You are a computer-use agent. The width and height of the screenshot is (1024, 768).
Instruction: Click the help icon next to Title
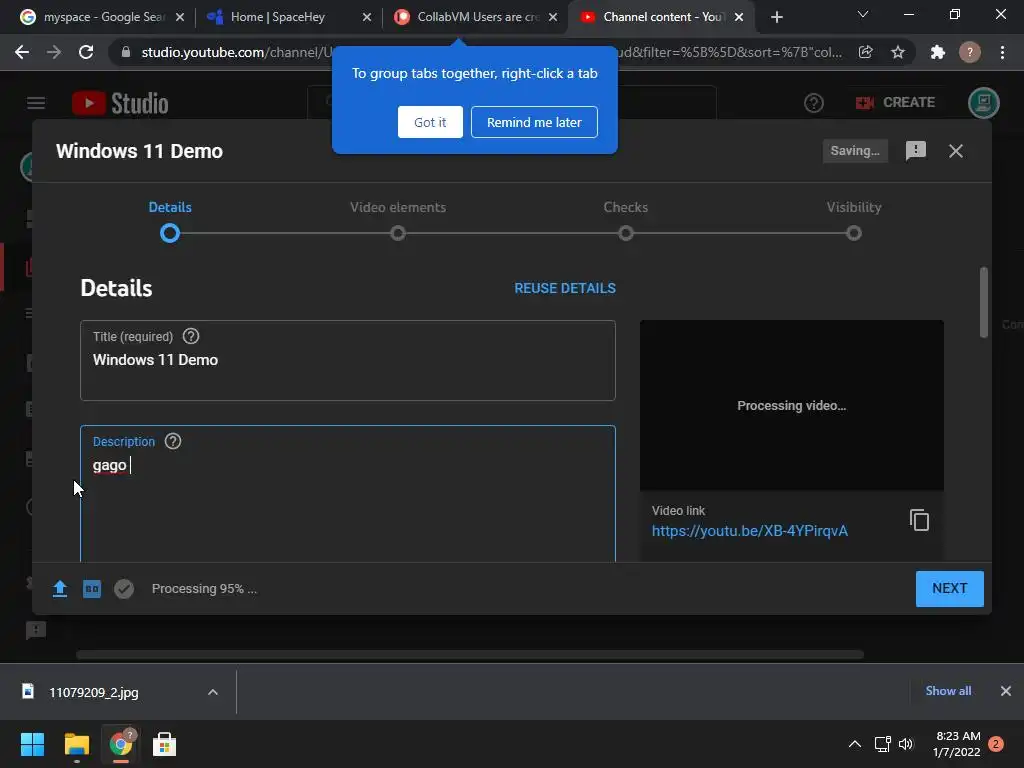click(x=191, y=336)
